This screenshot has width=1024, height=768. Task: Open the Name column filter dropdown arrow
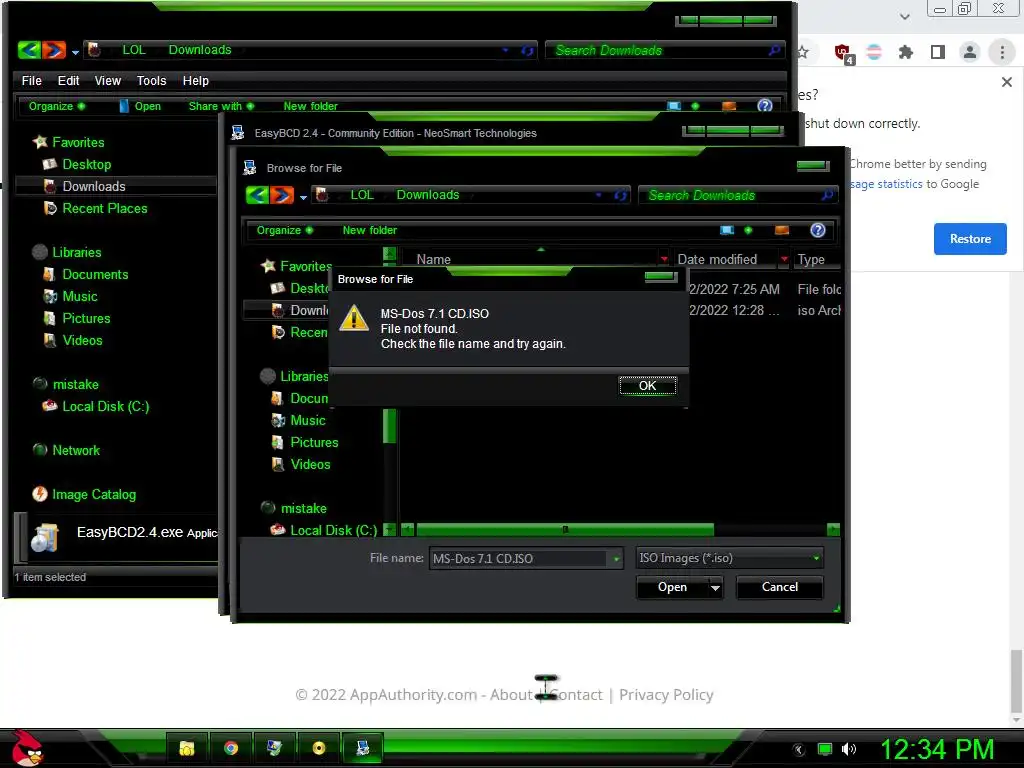coord(664,259)
